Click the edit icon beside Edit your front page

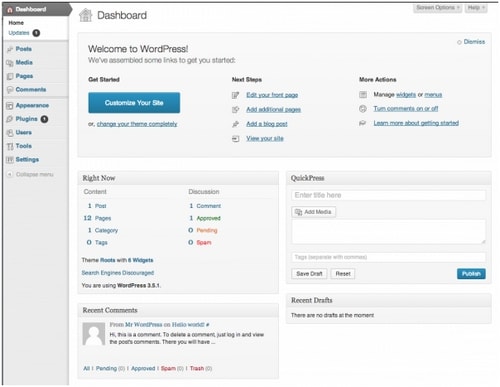(x=236, y=95)
